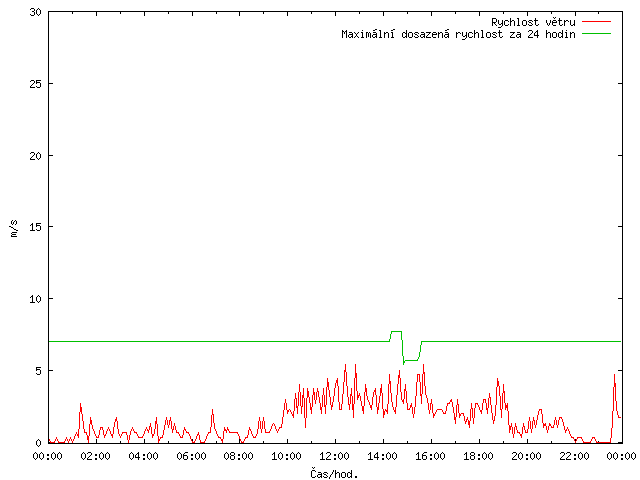Click the red legend line sample
640x480 pixels.
click(596, 21)
